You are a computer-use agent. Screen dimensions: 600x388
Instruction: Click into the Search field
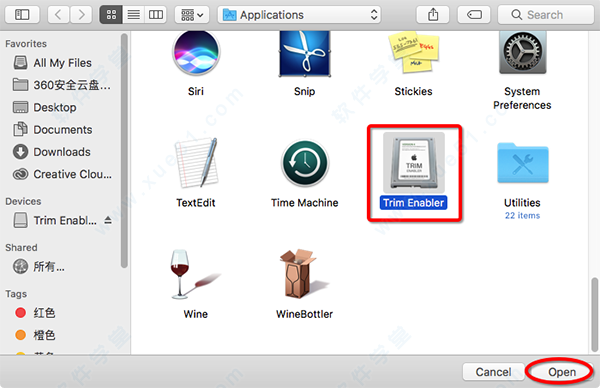[546, 15]
